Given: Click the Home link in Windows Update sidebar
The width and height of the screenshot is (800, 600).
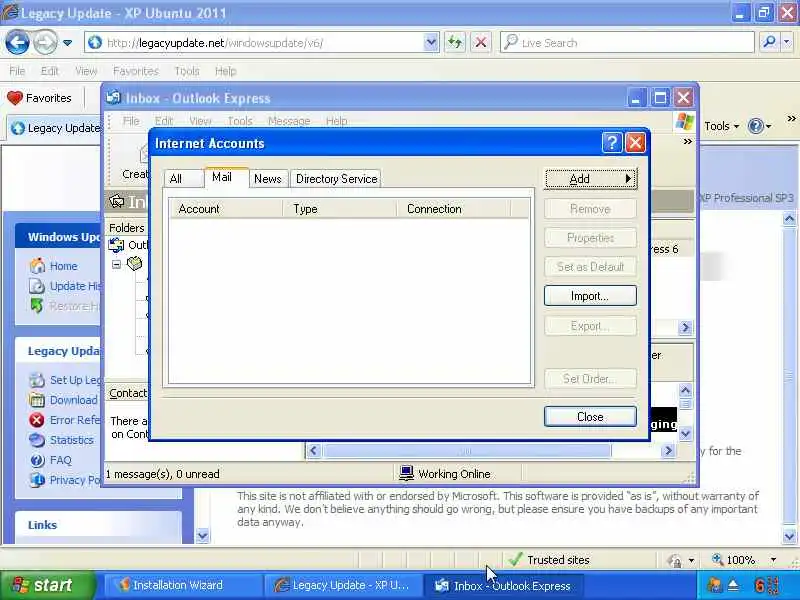Looking at the screenshot, I should click(63, 266).
